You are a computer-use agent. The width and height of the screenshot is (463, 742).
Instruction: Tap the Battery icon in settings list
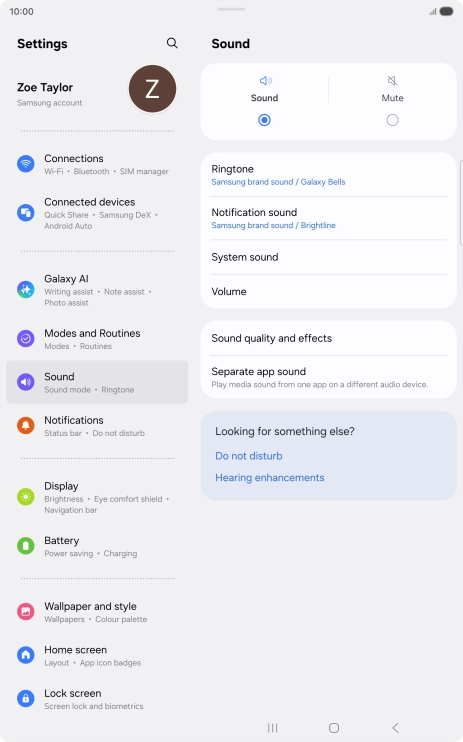click(26, 546)
